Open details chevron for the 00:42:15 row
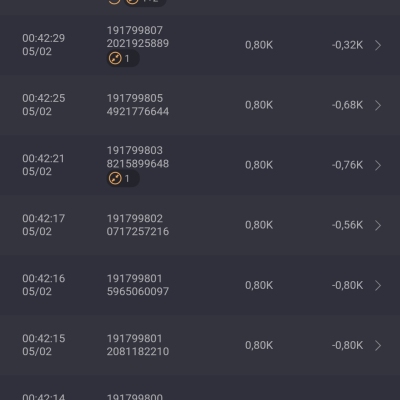The width and height of the screenshot is (400, 400). (x=378, y=345)
